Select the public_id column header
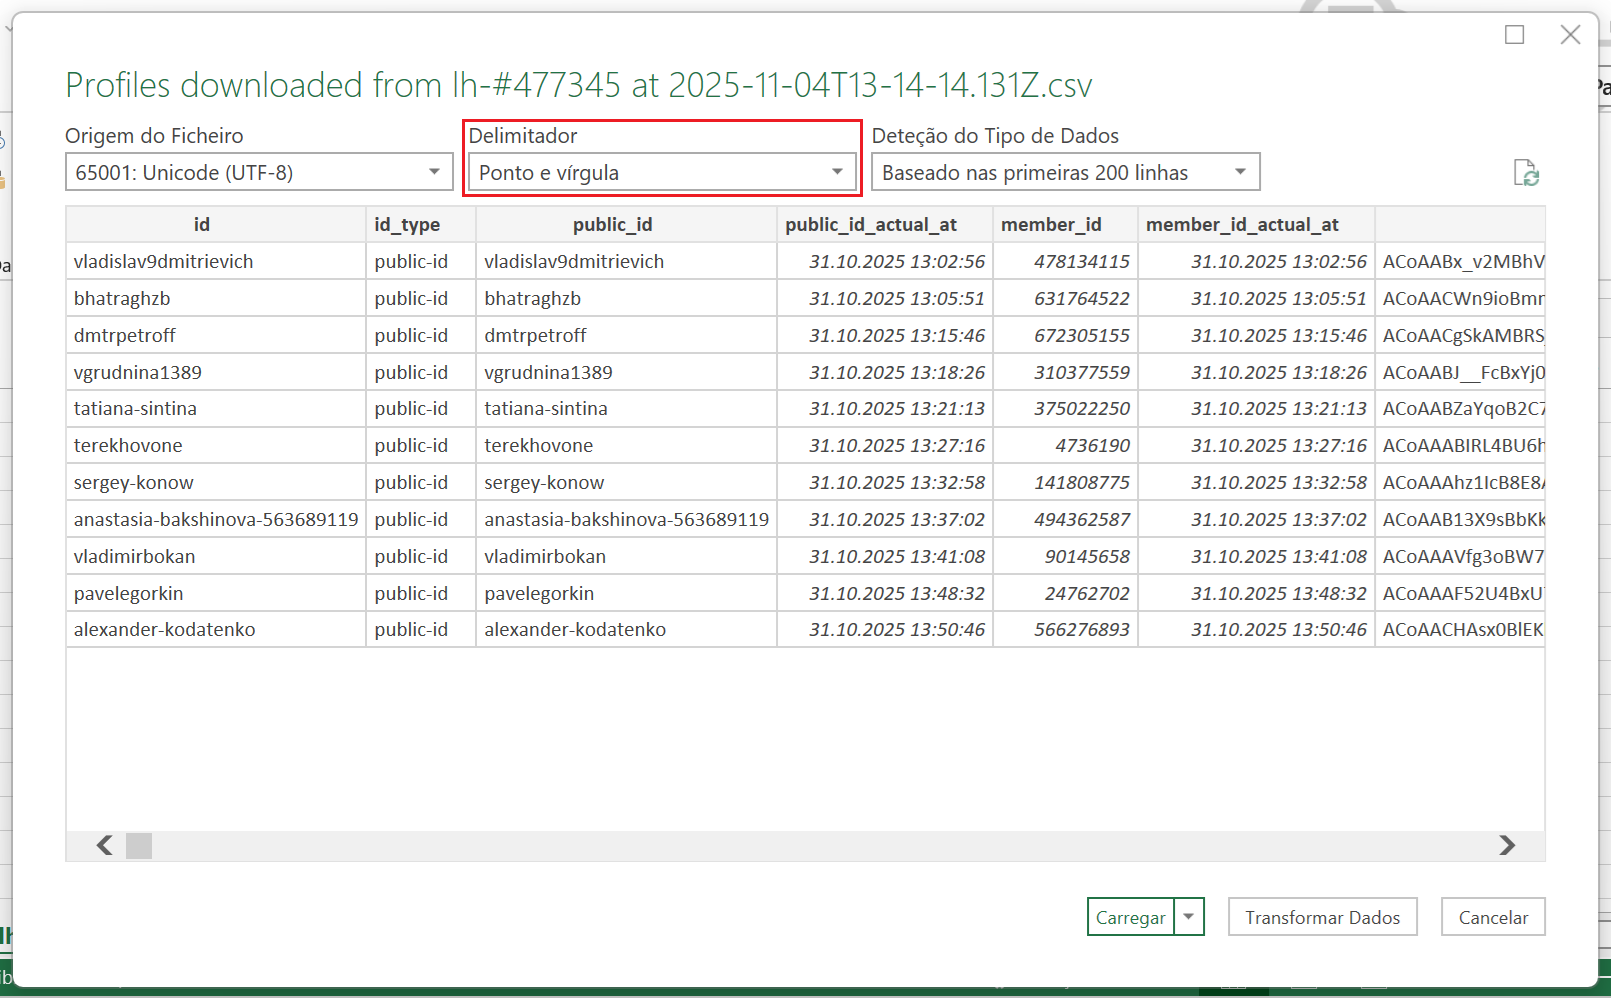 click(x=612, y=225)
